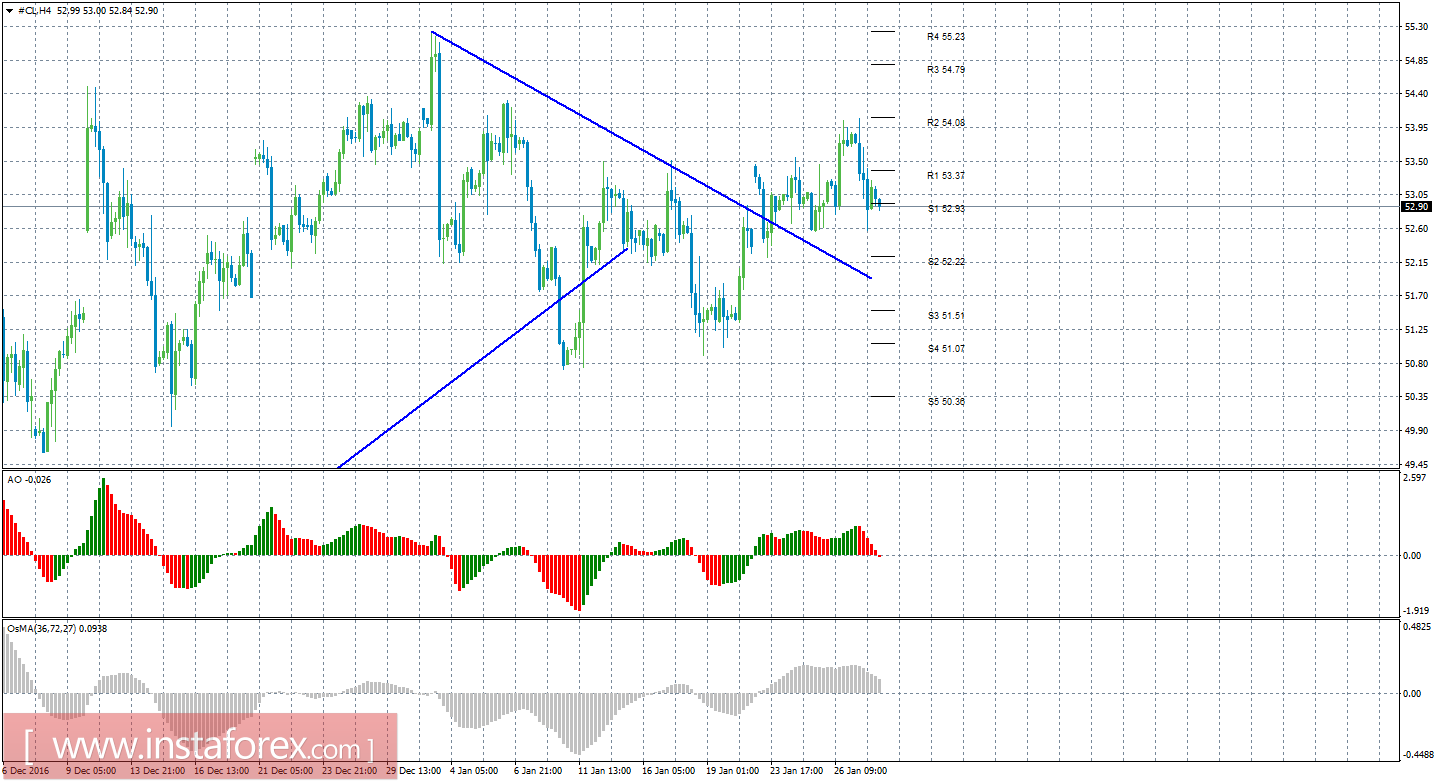Select the AO -0.026 indicator label
Viewport: 1439px width, 782px height.
click(29, 480)
